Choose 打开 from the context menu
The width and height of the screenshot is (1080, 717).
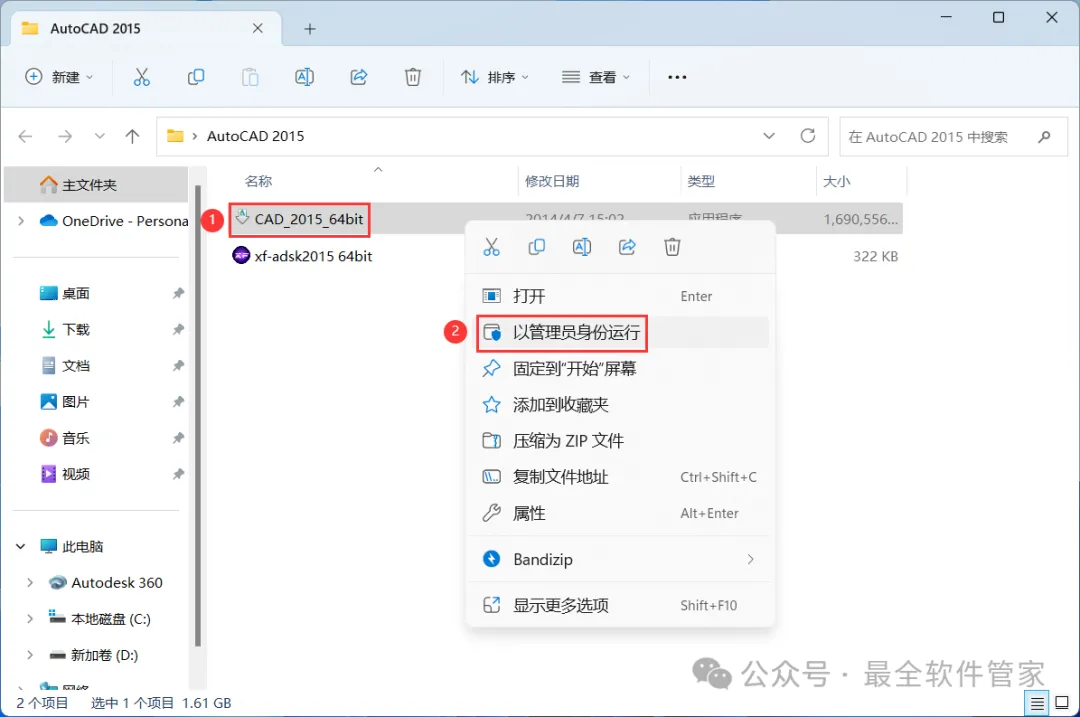(620, 296)
